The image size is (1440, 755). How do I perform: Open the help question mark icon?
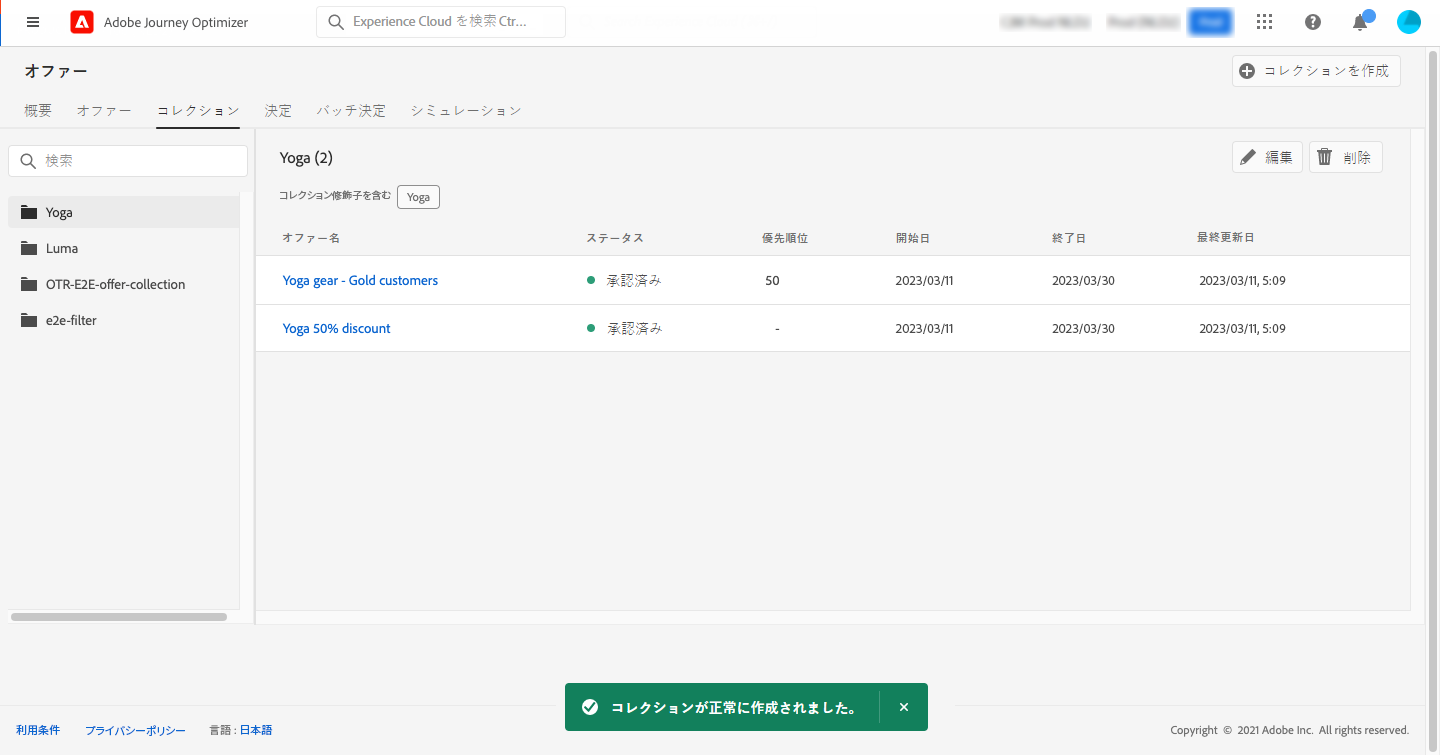pyautogui.click(x=1313, y=22)
